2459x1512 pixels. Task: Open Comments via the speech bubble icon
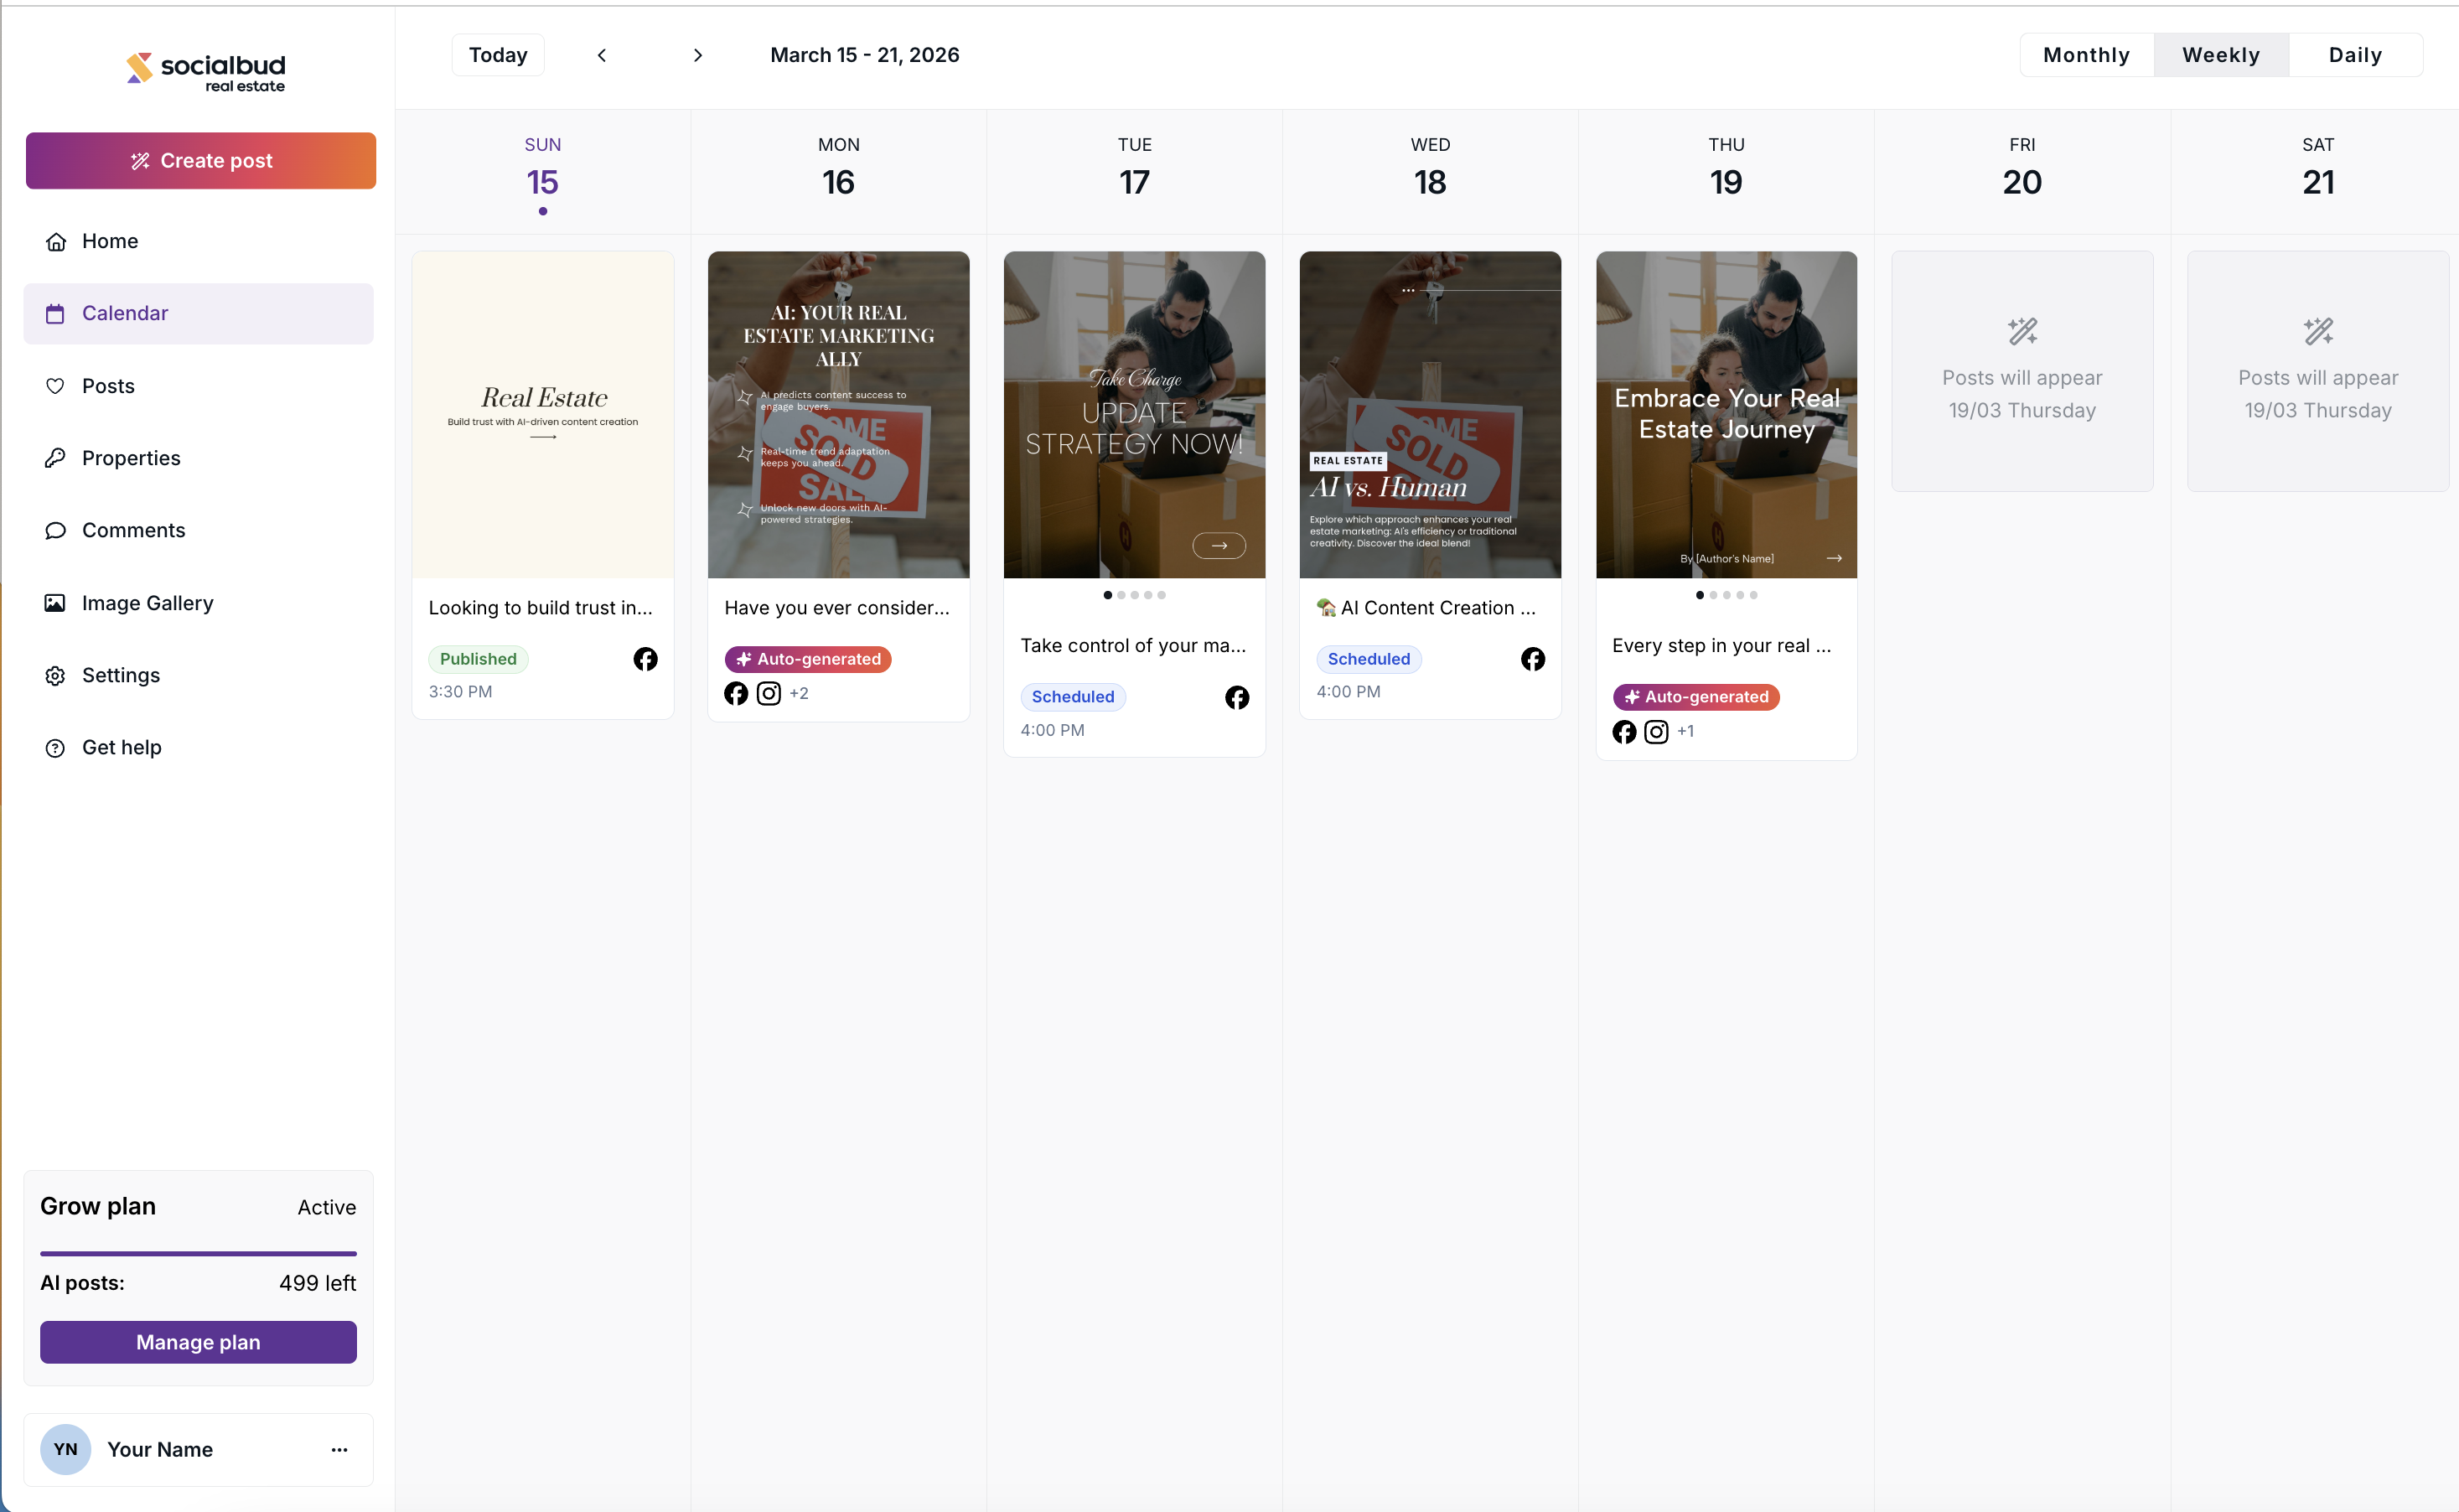[x=56, y=530]
